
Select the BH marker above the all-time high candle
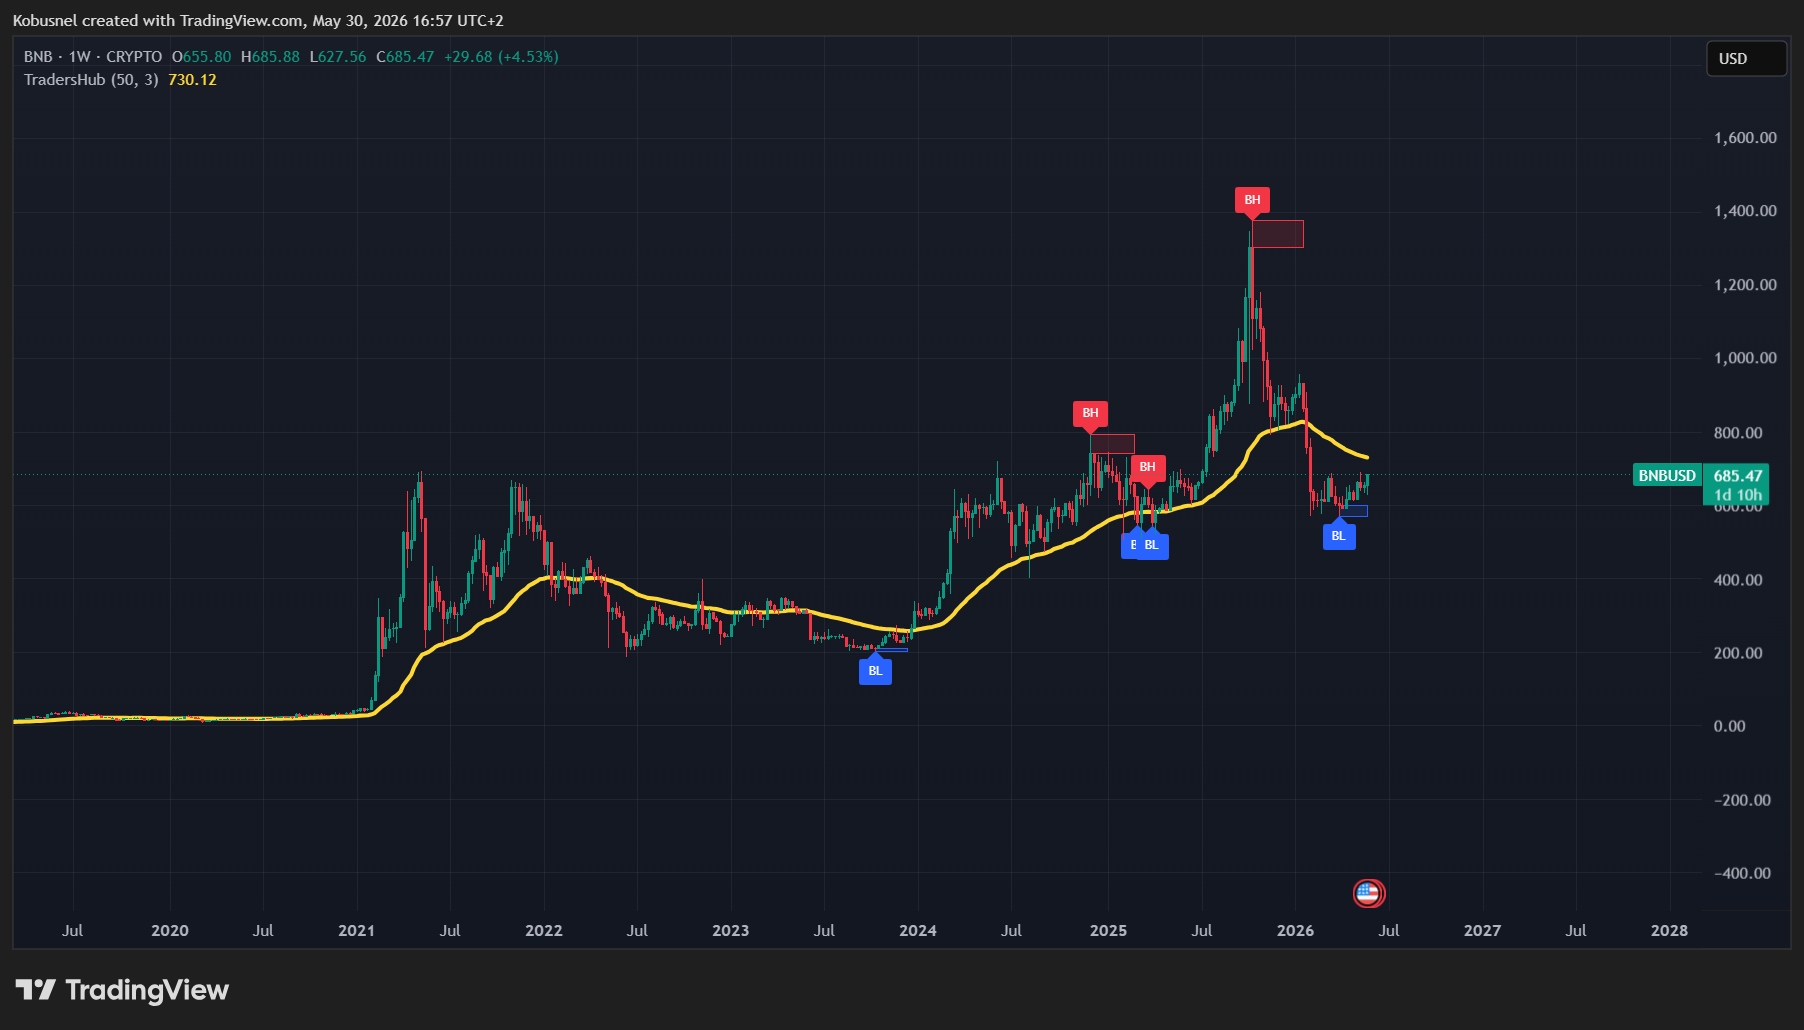[1252, 201]
